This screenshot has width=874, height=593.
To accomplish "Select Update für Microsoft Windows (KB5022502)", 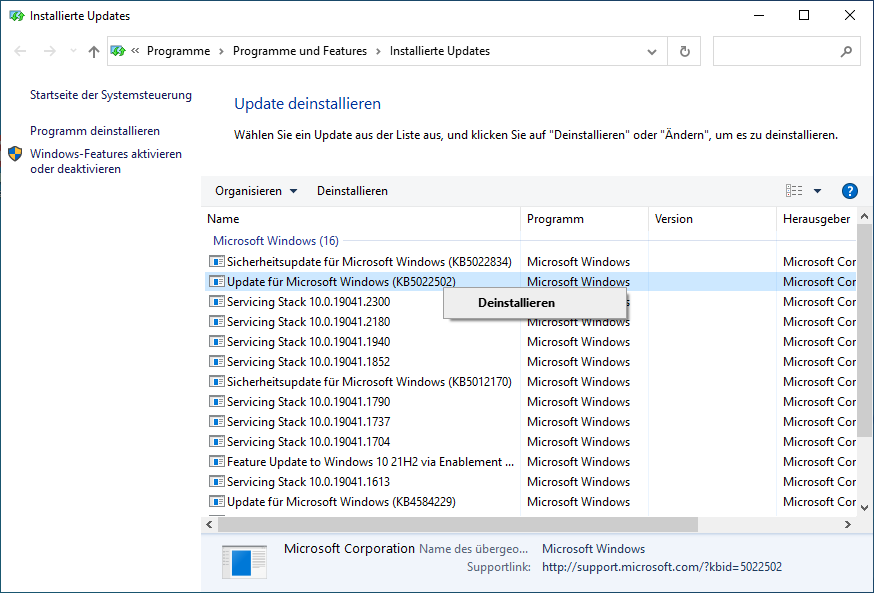I will 530,282.
